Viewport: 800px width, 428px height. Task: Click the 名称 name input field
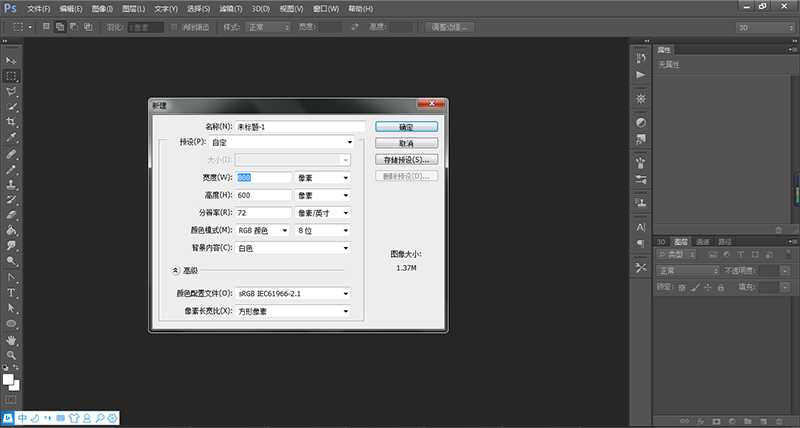(x=300, y=127)
